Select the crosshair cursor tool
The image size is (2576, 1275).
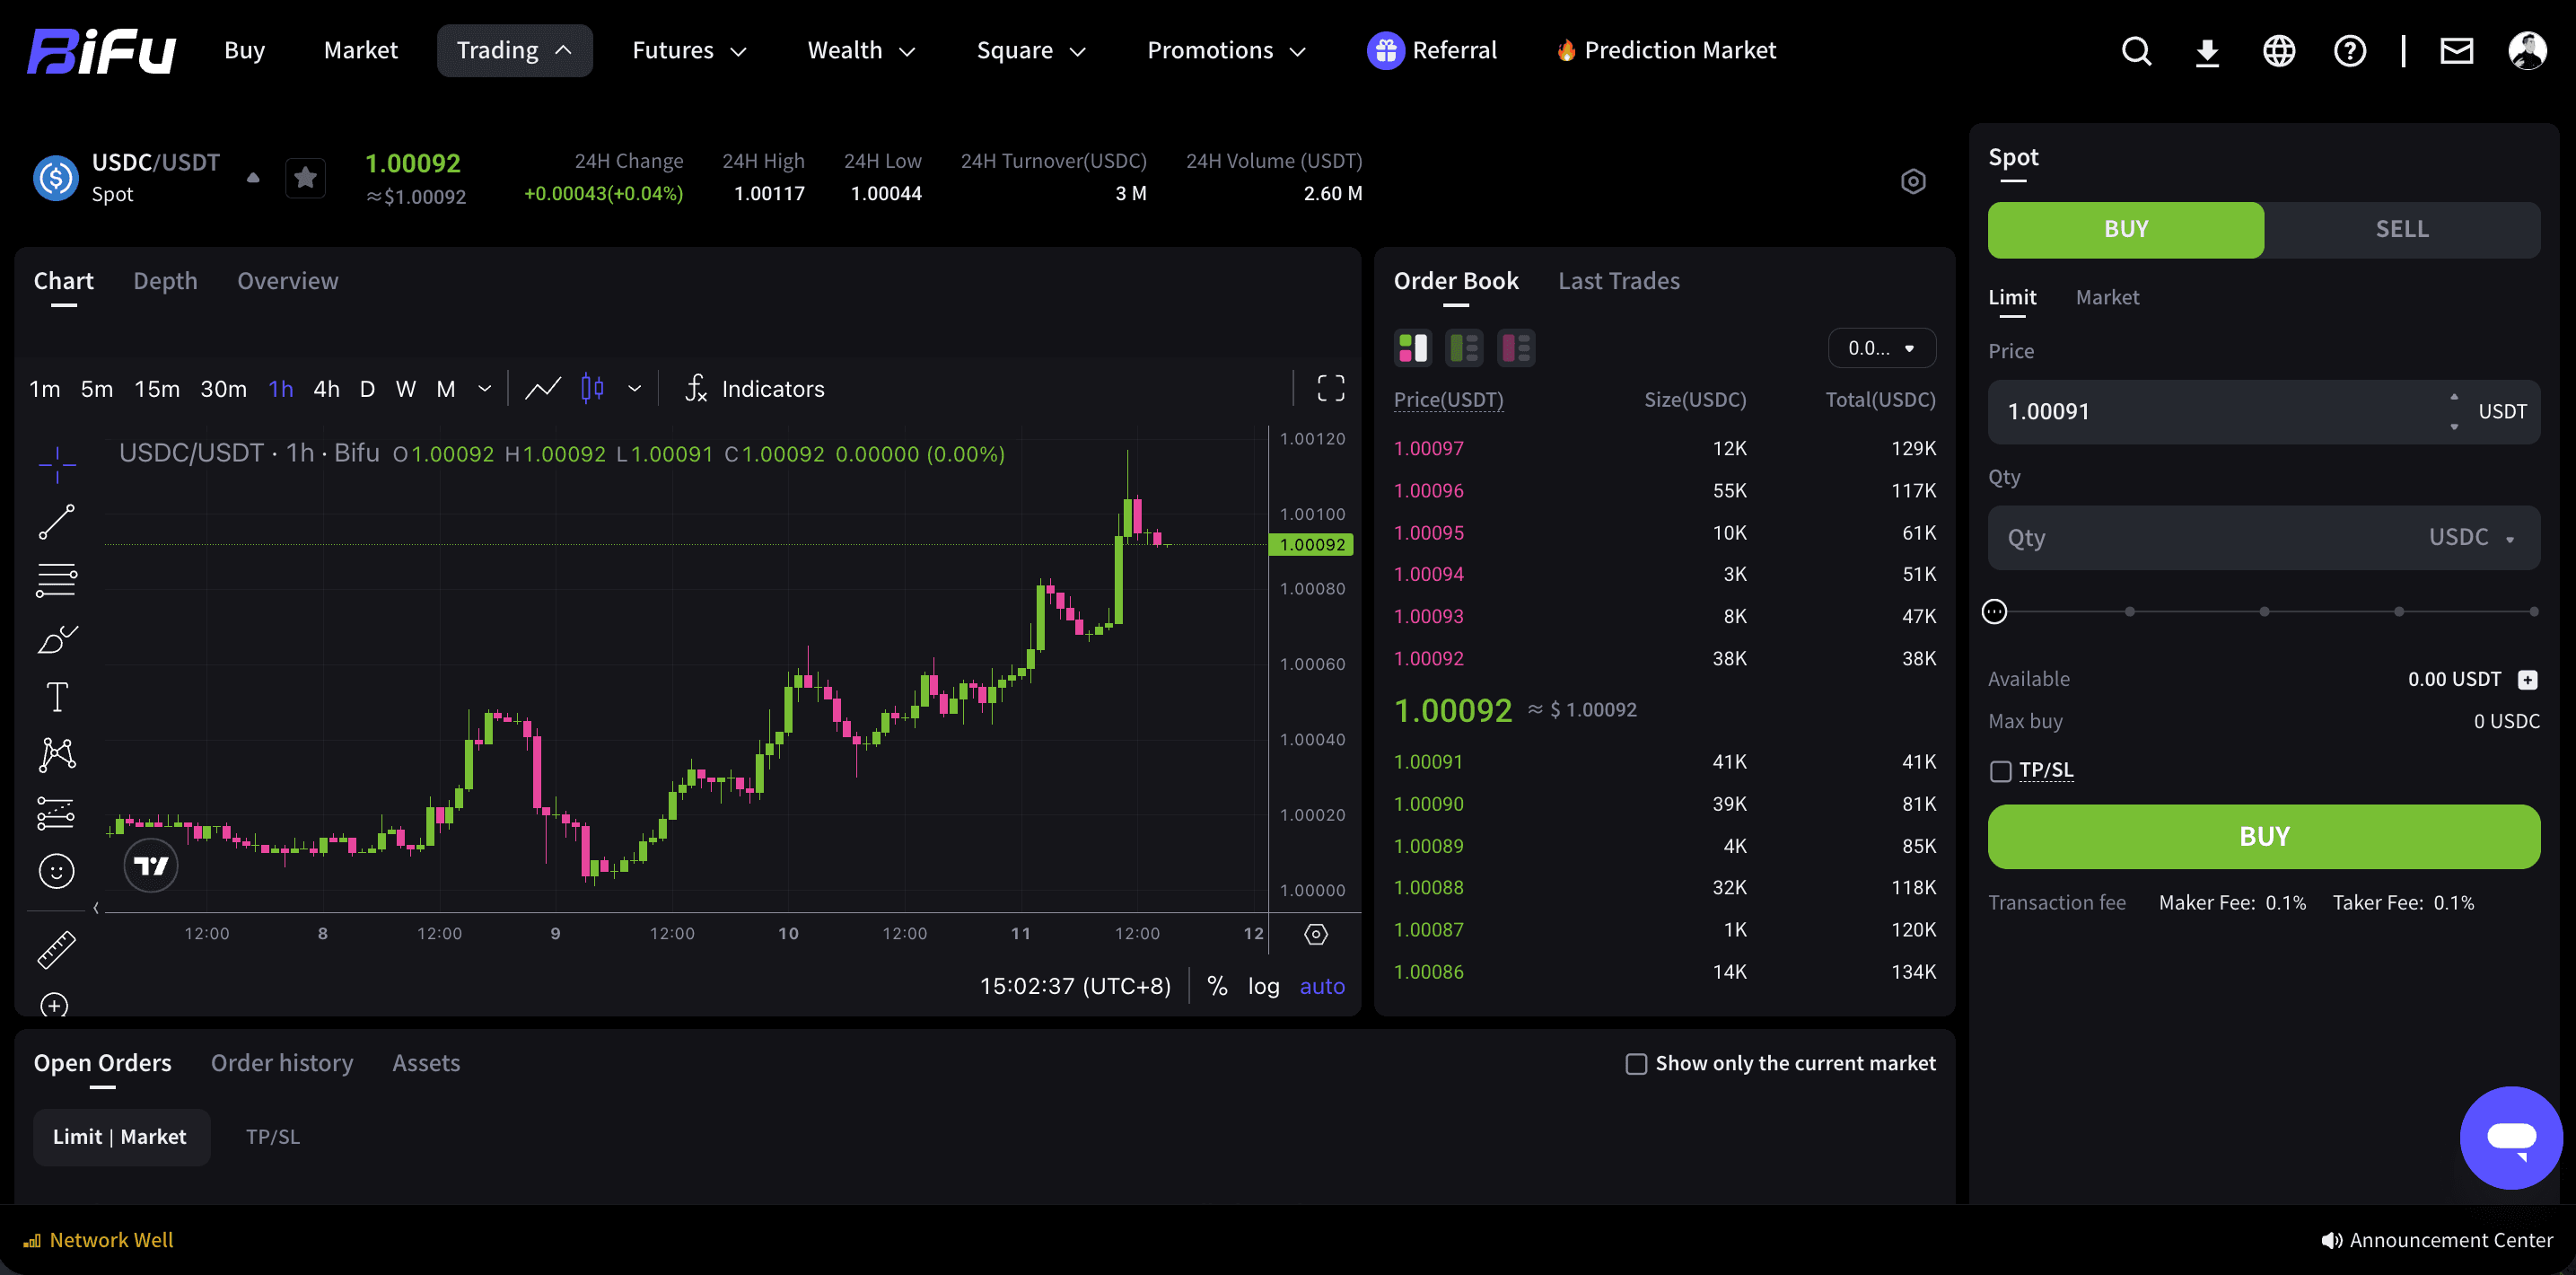point(57,463)
